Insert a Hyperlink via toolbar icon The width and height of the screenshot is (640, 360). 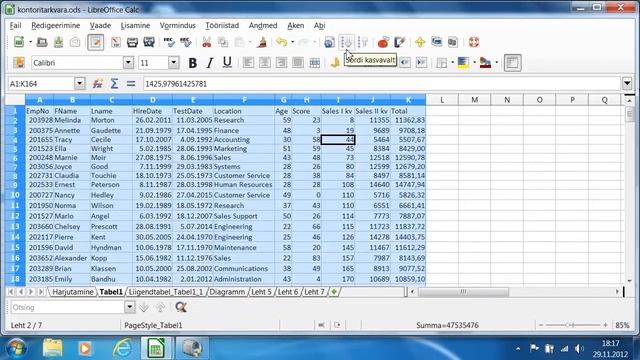coord(329,42)
